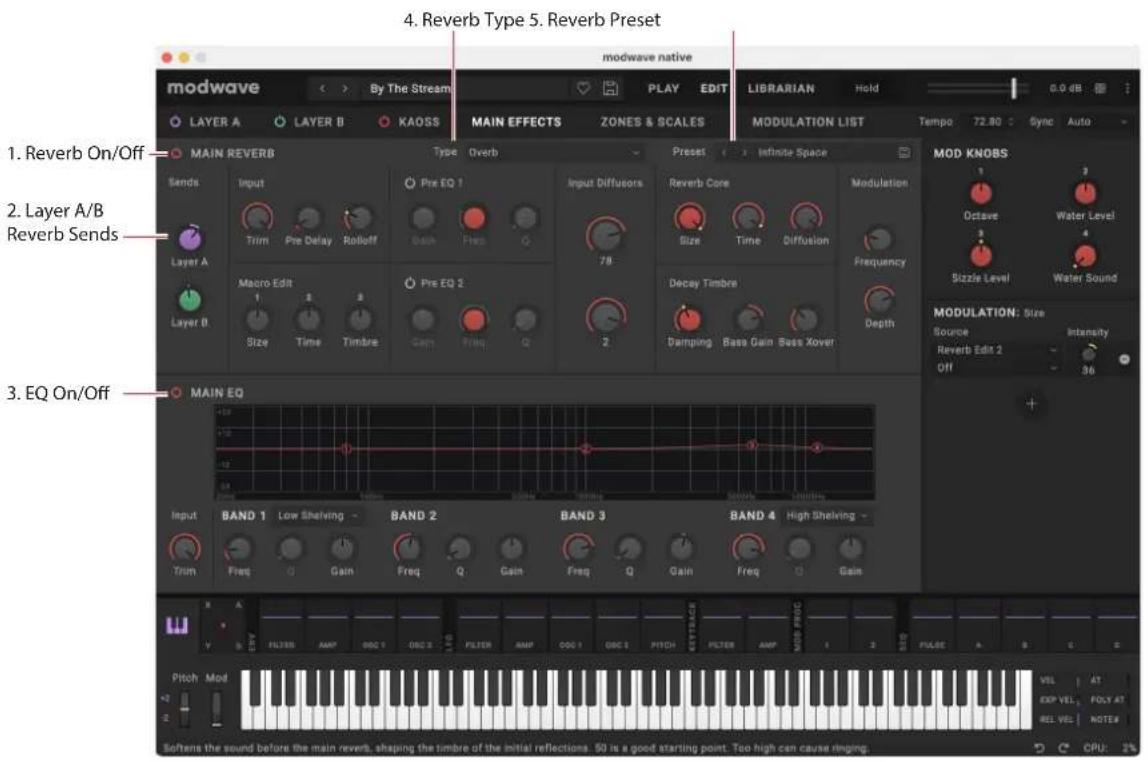Click the redo arrow in status bar
1148x762 pixels.
click(1063, 747)
